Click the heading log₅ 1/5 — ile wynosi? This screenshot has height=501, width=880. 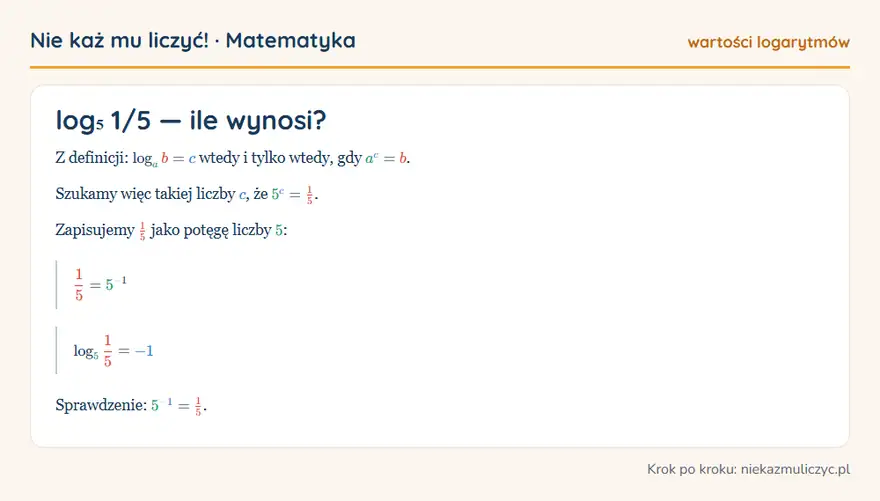[191, 120]
